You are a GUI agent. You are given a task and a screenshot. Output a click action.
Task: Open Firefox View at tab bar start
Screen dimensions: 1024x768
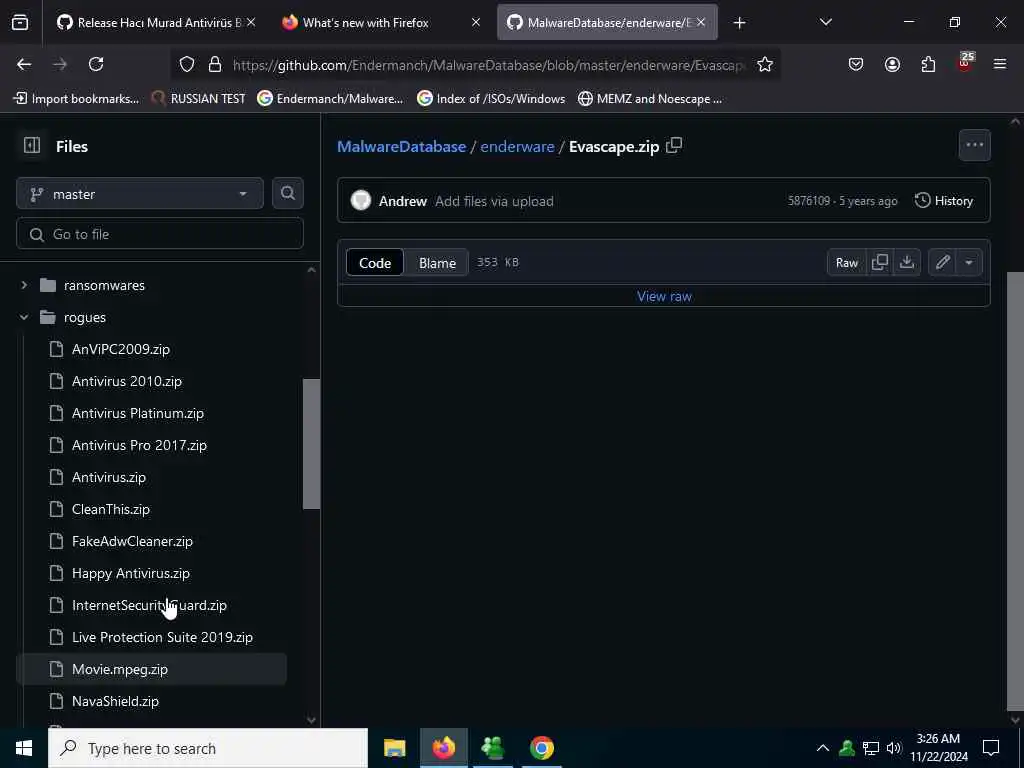(20, 22)
